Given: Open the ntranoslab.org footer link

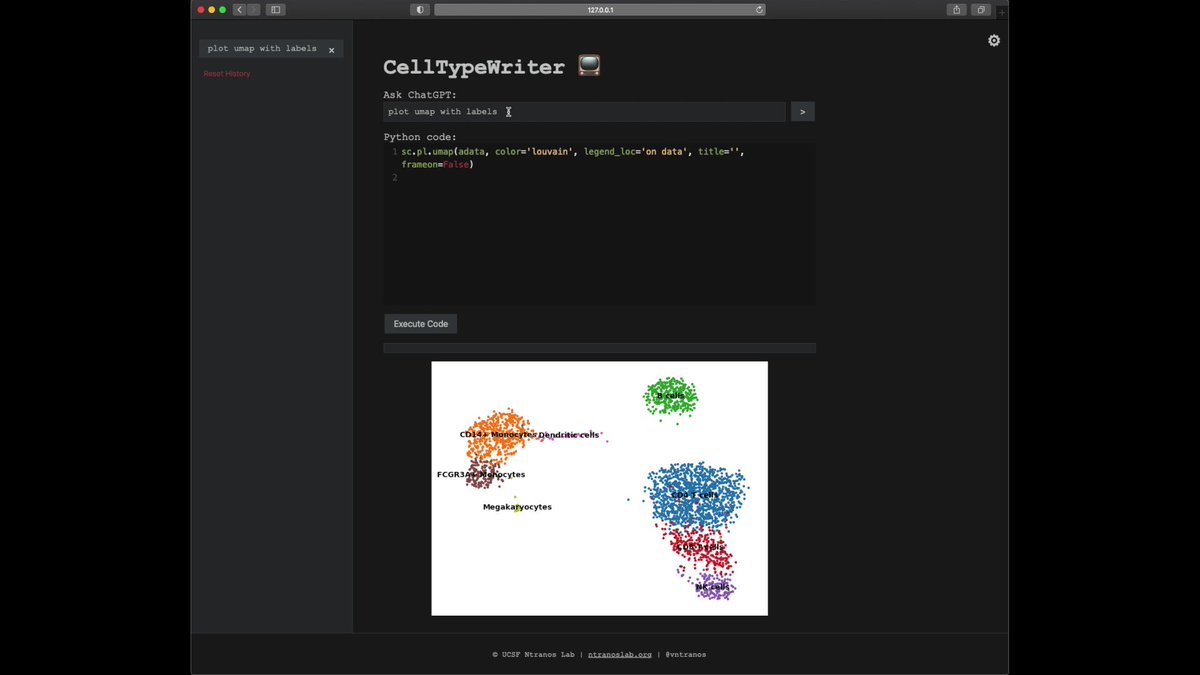Looking at the screenshot, I should 620,655.
